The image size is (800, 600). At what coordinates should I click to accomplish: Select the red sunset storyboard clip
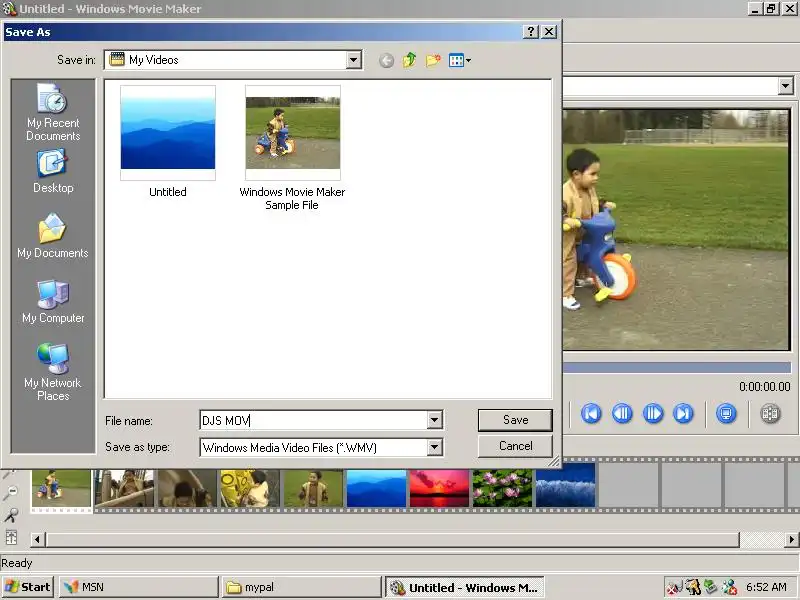(439, 488)
